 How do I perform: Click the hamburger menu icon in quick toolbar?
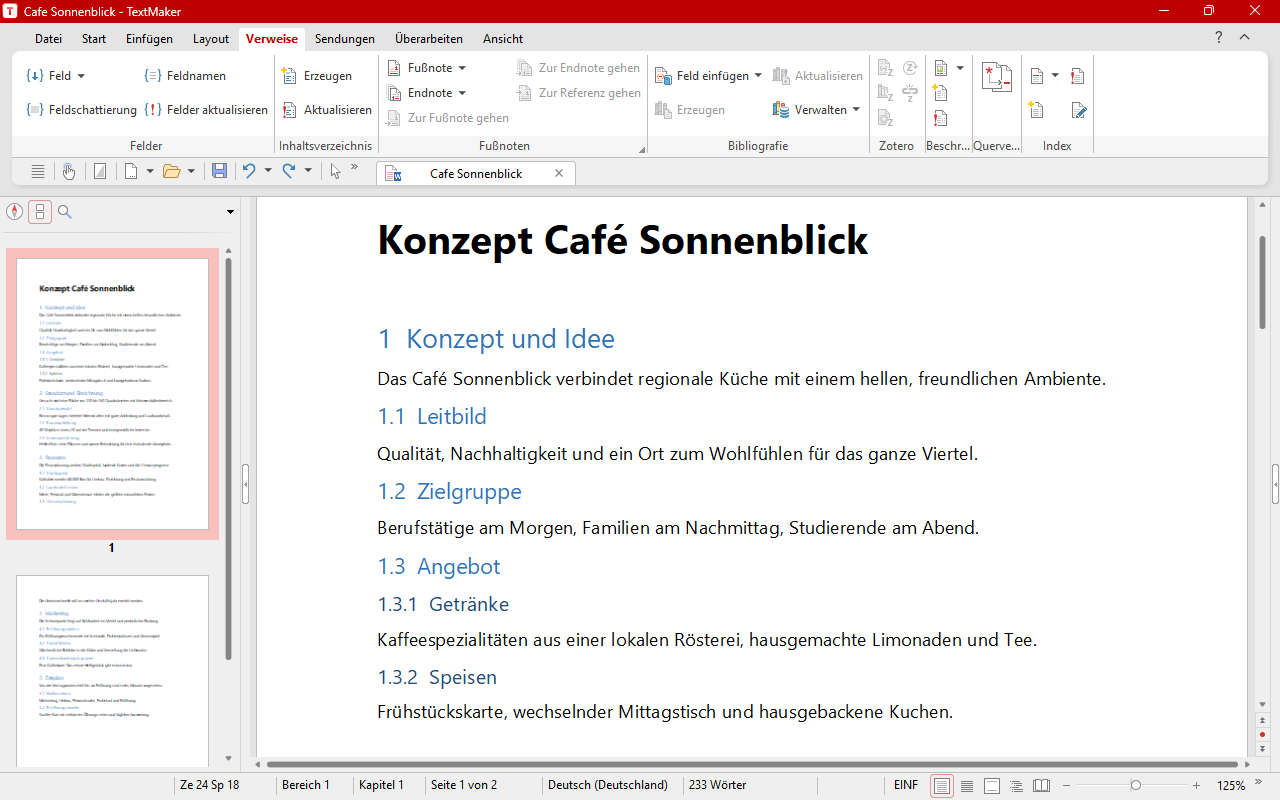point(38,171)
